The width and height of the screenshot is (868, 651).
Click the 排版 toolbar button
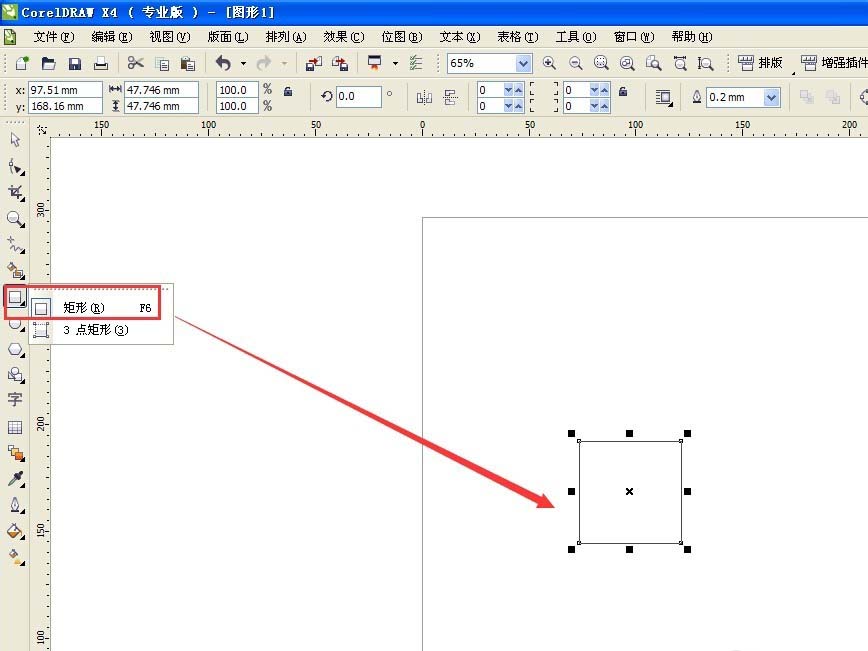pos(763,62)
